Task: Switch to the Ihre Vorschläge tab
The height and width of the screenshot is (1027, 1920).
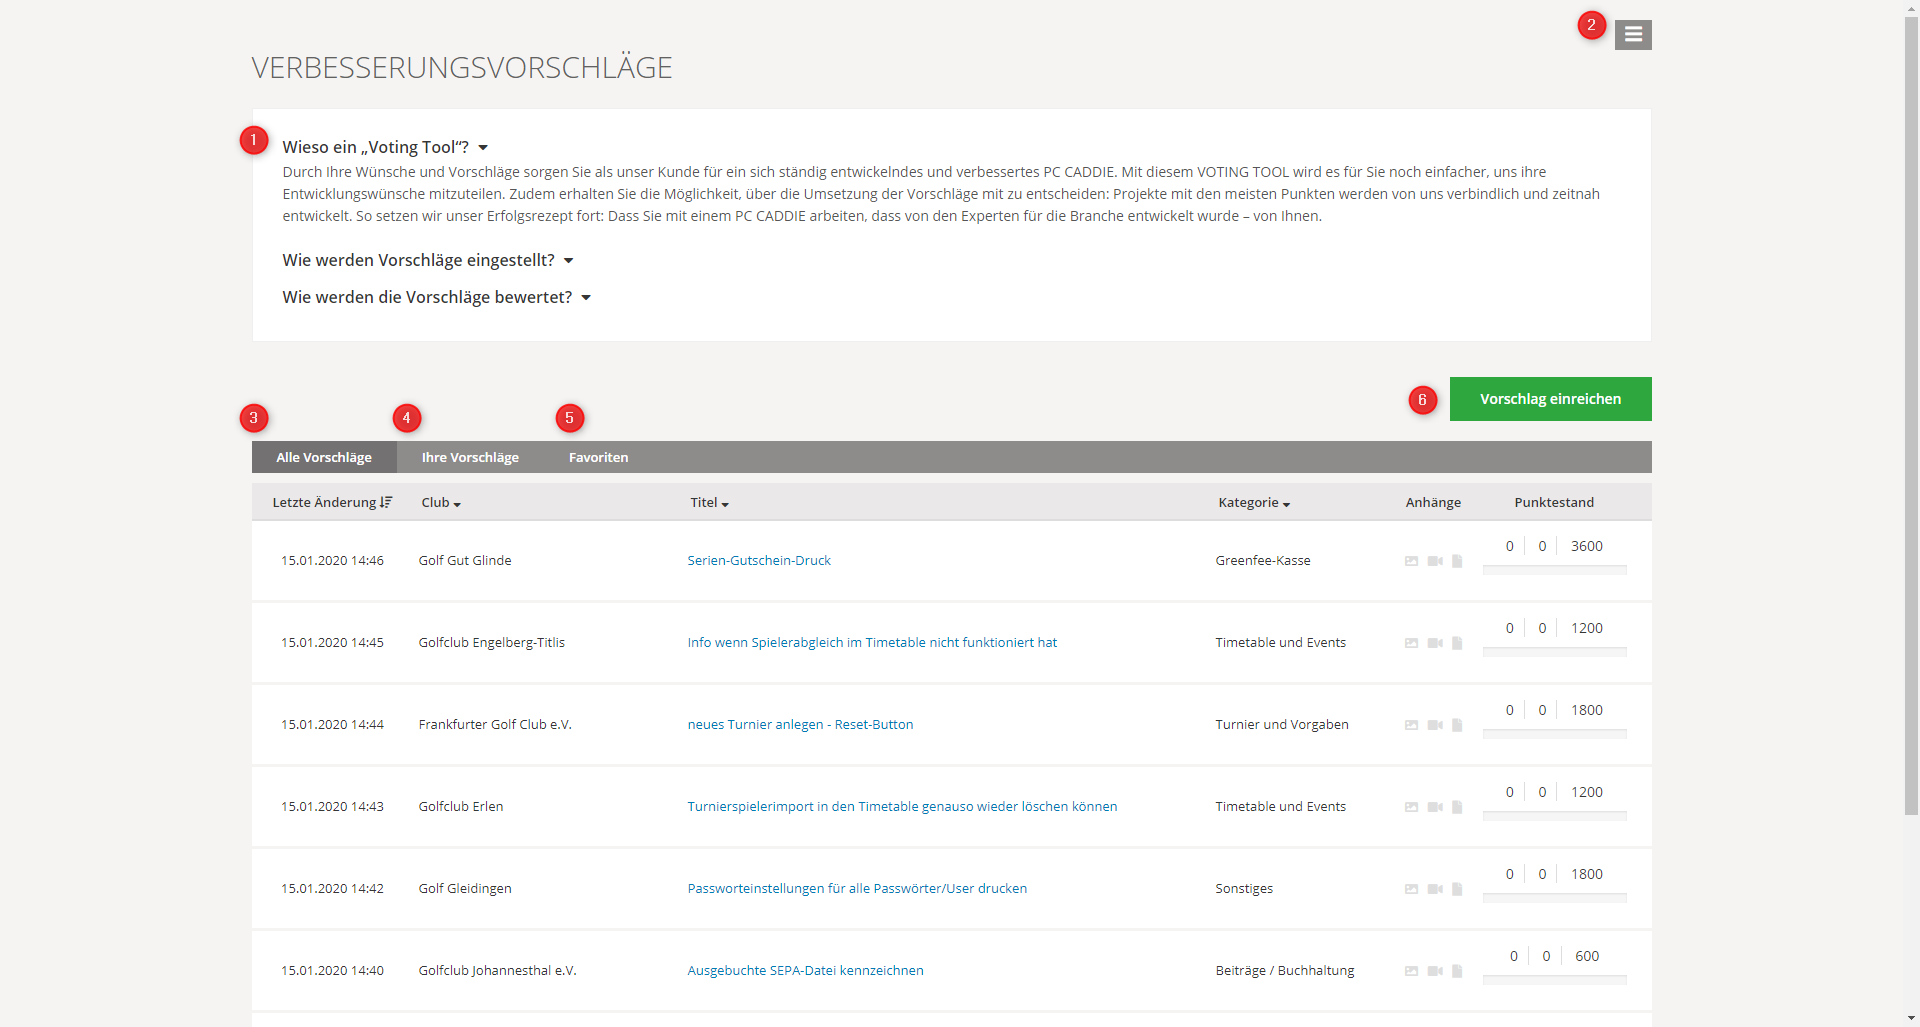Action: (470, 457)
